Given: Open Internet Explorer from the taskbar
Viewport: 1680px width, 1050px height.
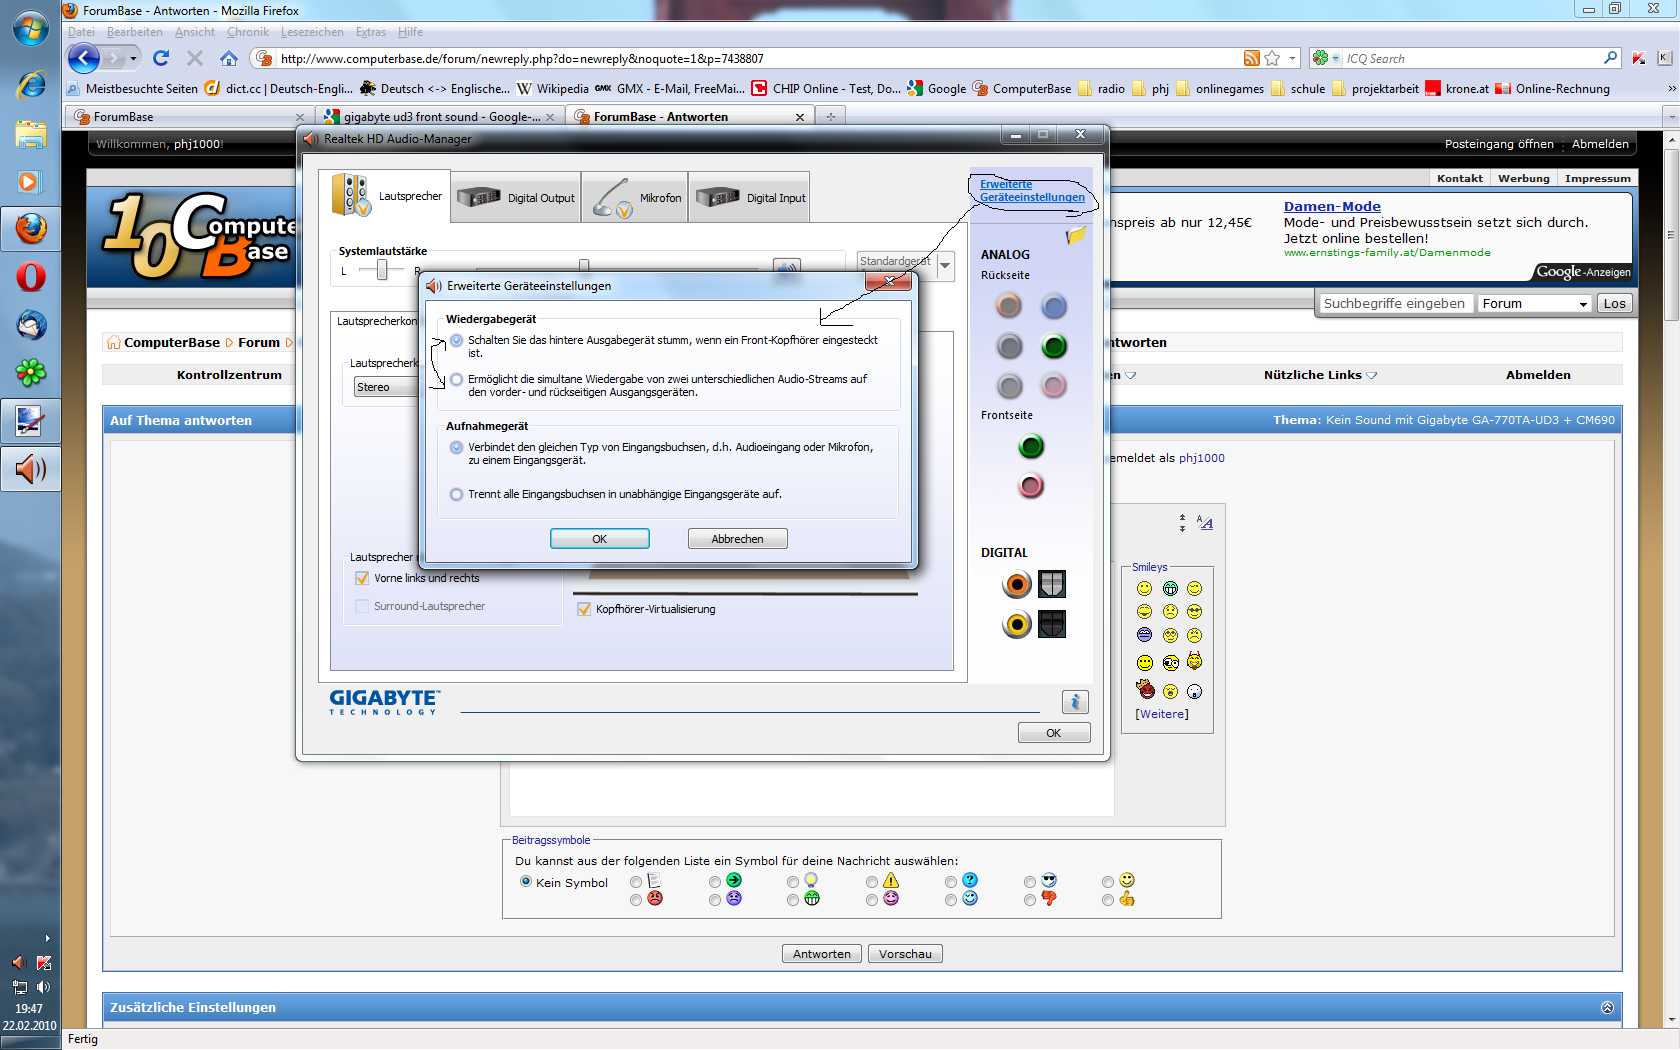Looking at the screenshot, I should [x=30, y=84].
